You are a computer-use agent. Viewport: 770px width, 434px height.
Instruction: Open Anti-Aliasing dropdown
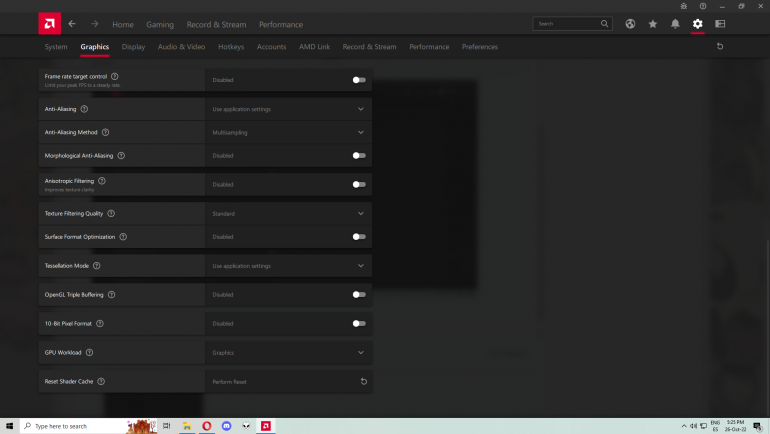tap(288, 109)
